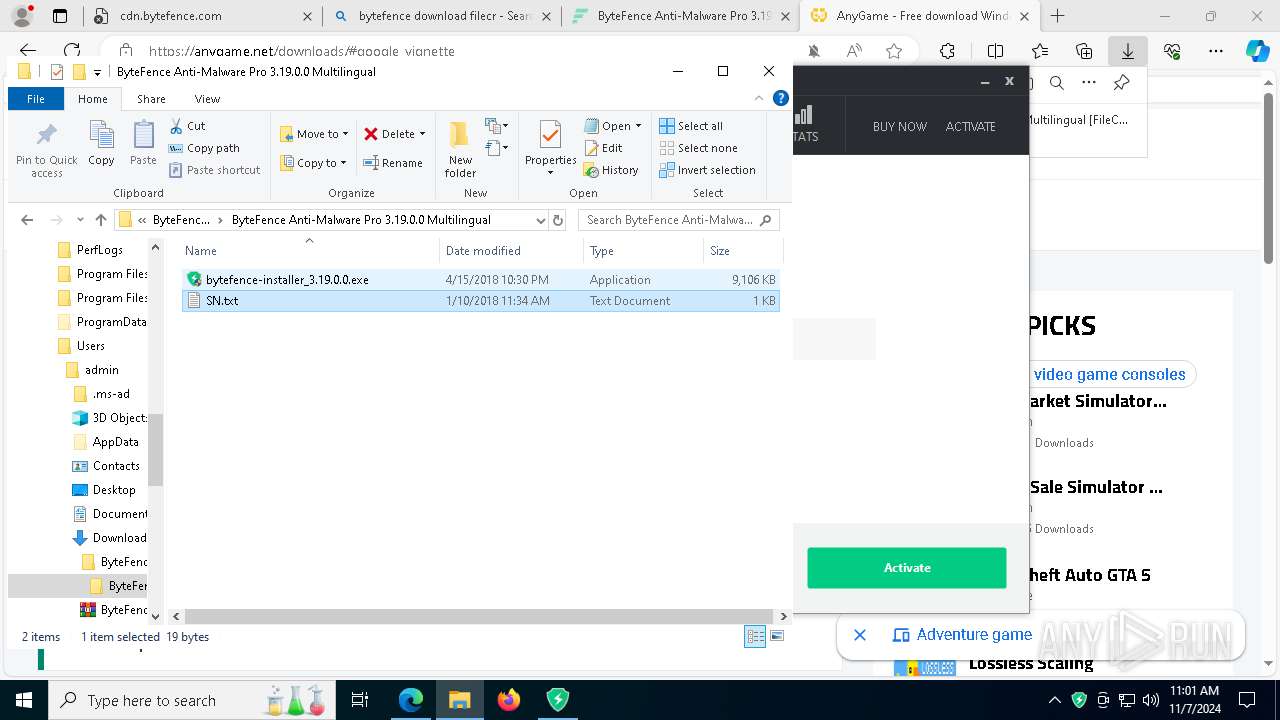Go up one folder level in Explorer

[100, 220]
